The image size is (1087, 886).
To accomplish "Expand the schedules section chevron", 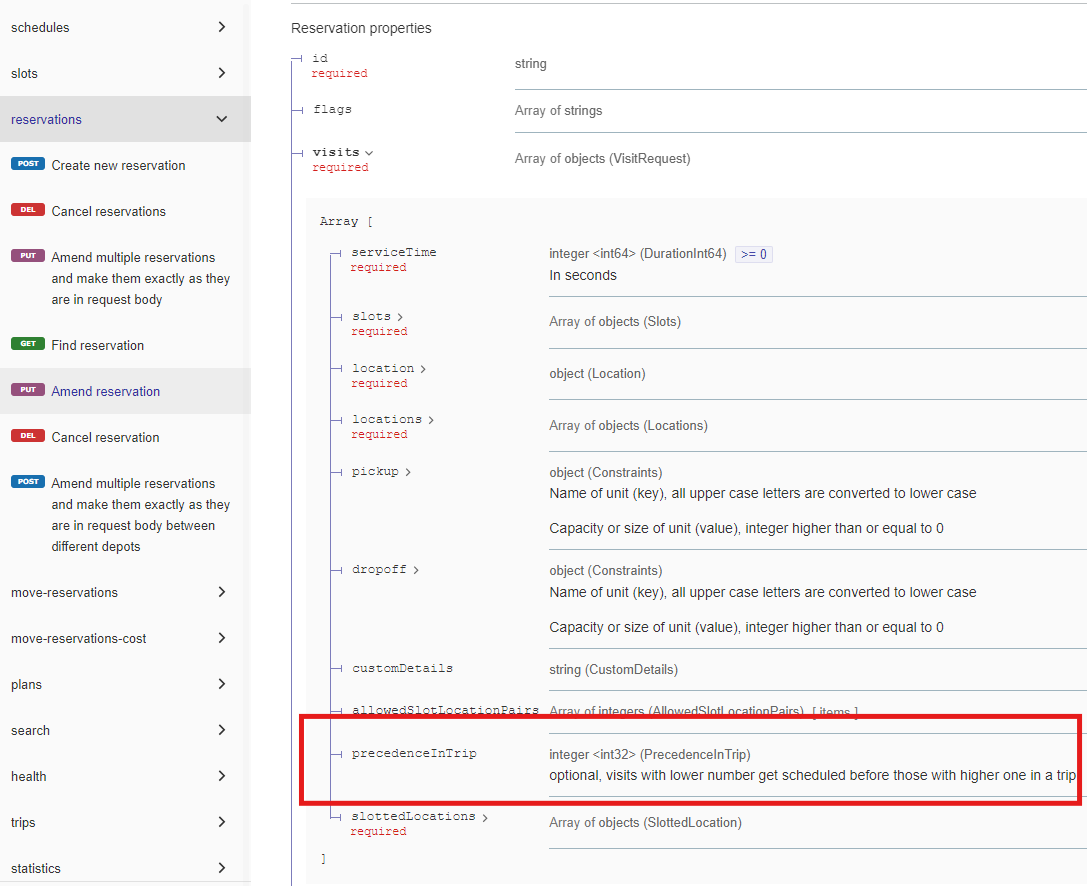I will click(221, 27).
